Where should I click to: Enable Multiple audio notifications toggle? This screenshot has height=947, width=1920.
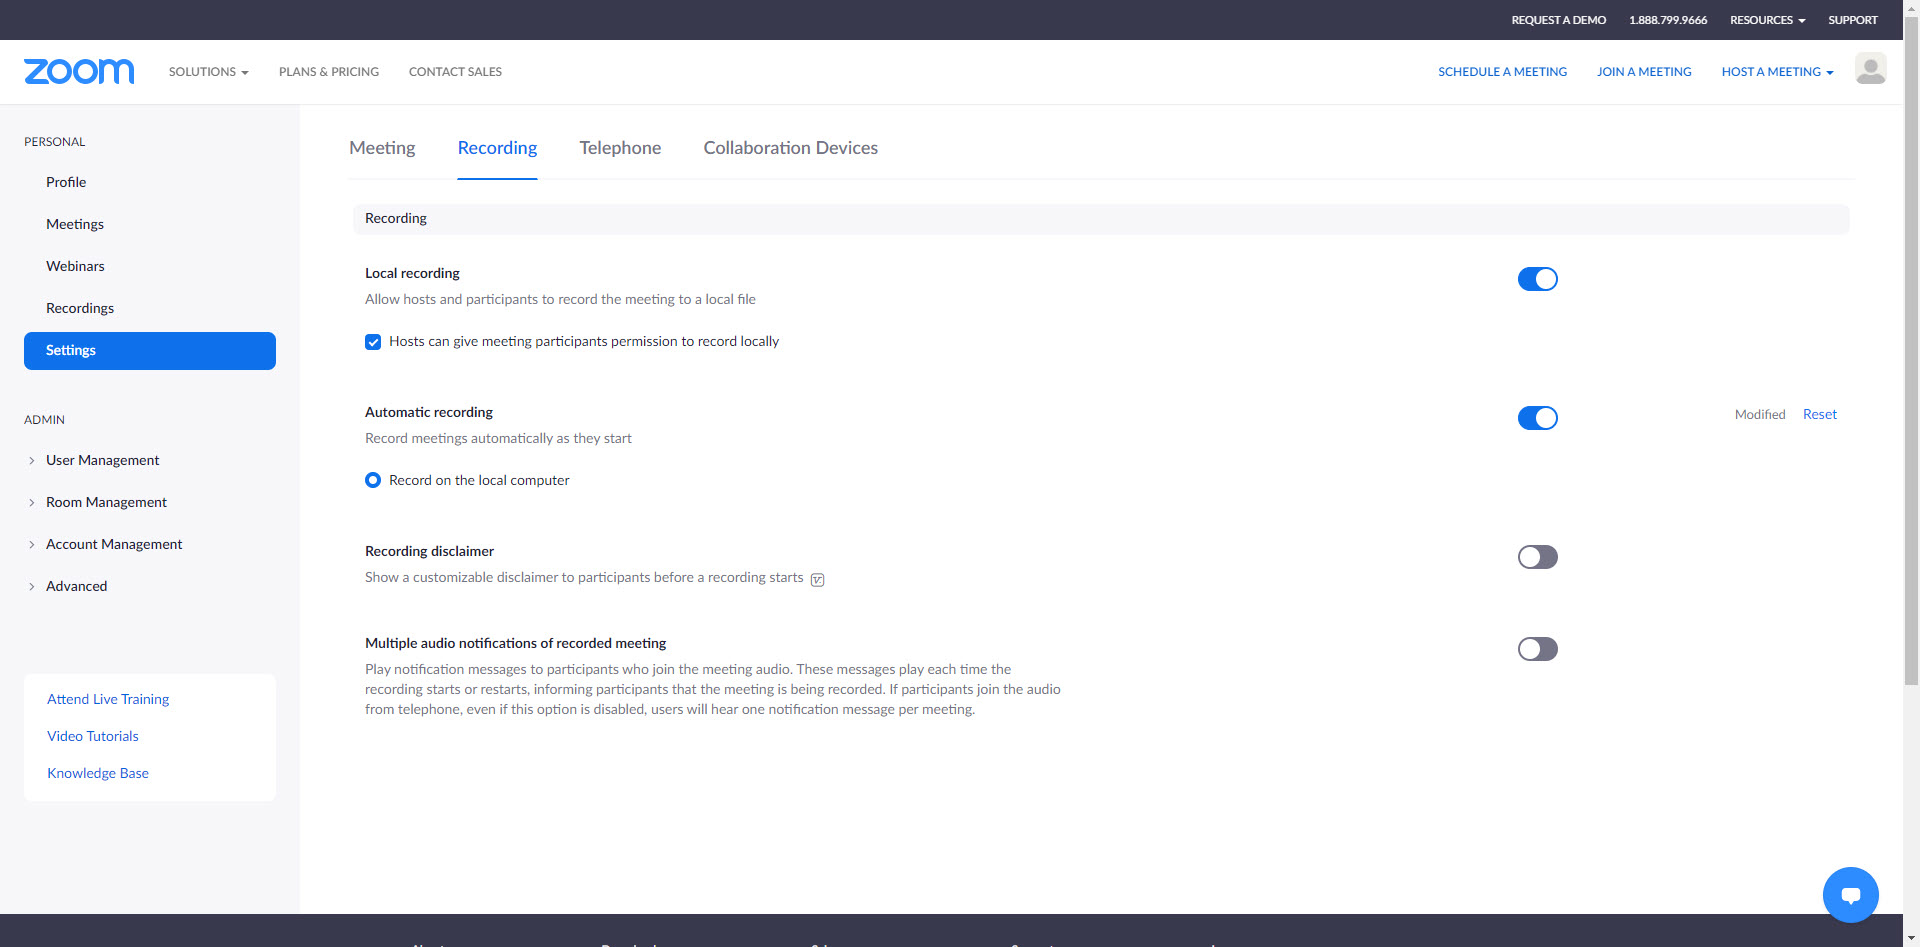click(1537, 649)
